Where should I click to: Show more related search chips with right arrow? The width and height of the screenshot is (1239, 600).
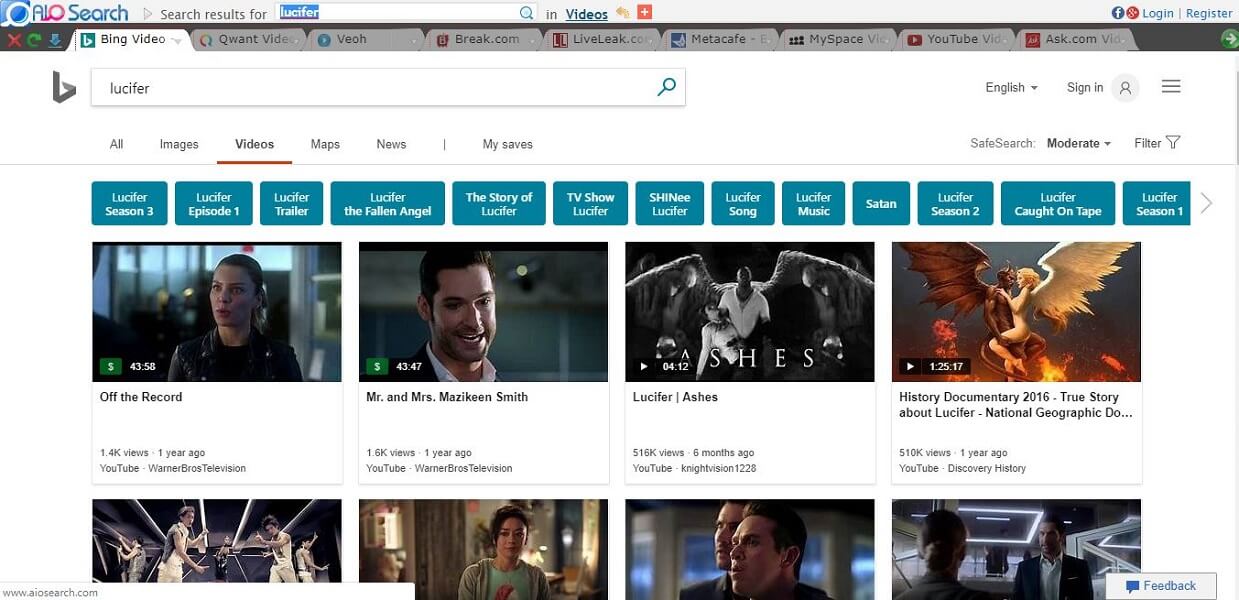coord(1206,203)
